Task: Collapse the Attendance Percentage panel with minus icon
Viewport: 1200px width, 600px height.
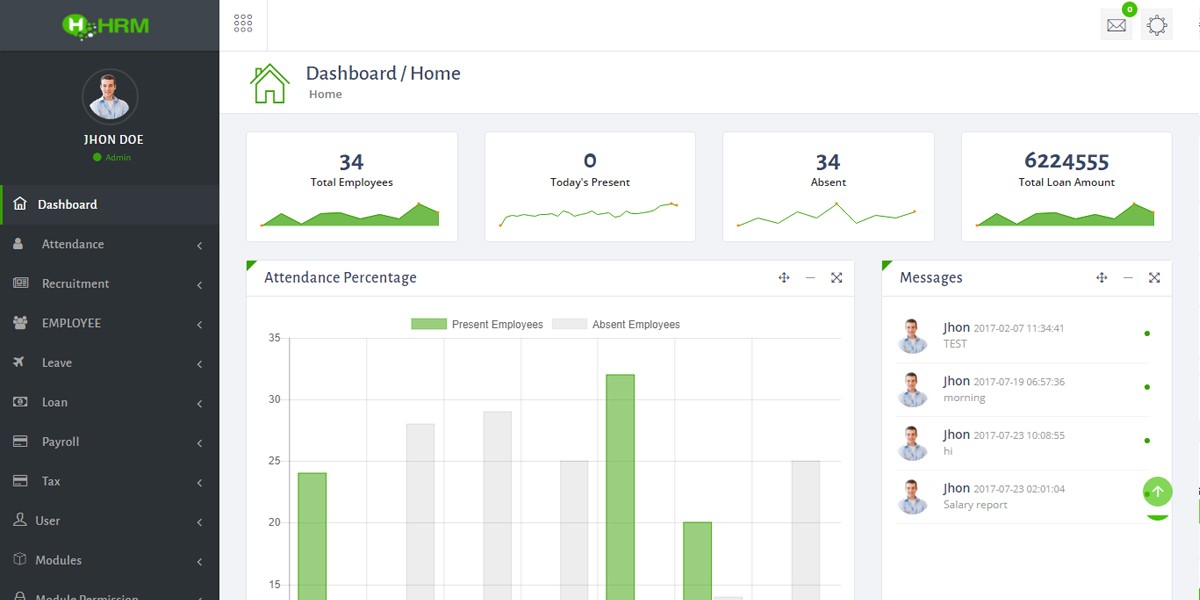Action: (810, 278)
